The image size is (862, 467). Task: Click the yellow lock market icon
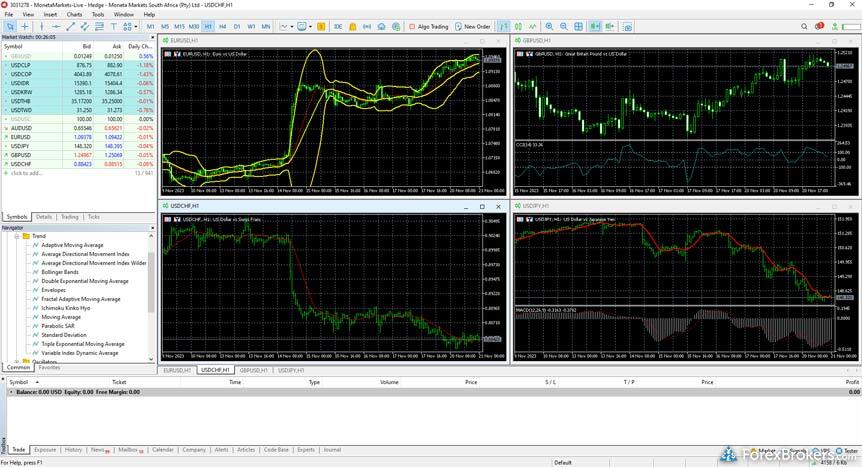(352, 26)
